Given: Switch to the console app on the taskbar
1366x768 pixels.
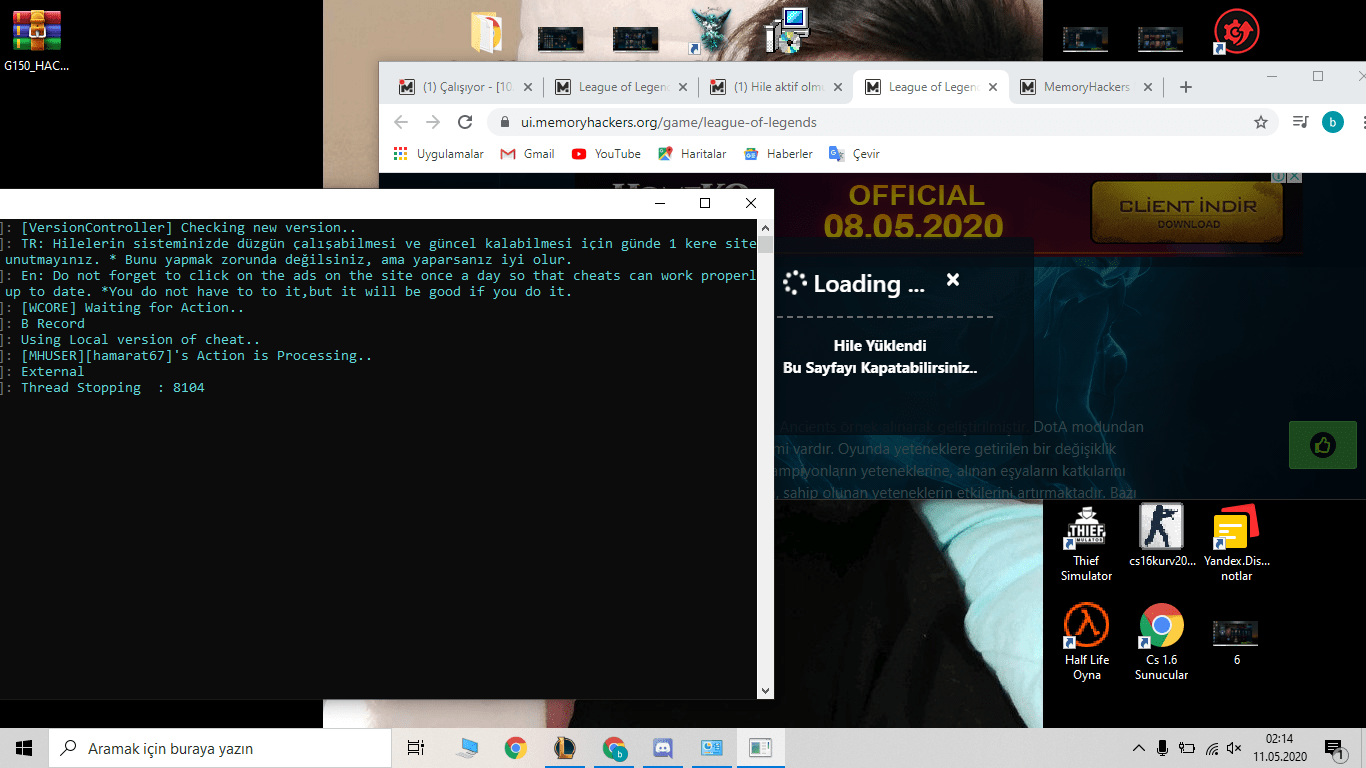Looking at the screenshot, I should [x=760, y=748].
